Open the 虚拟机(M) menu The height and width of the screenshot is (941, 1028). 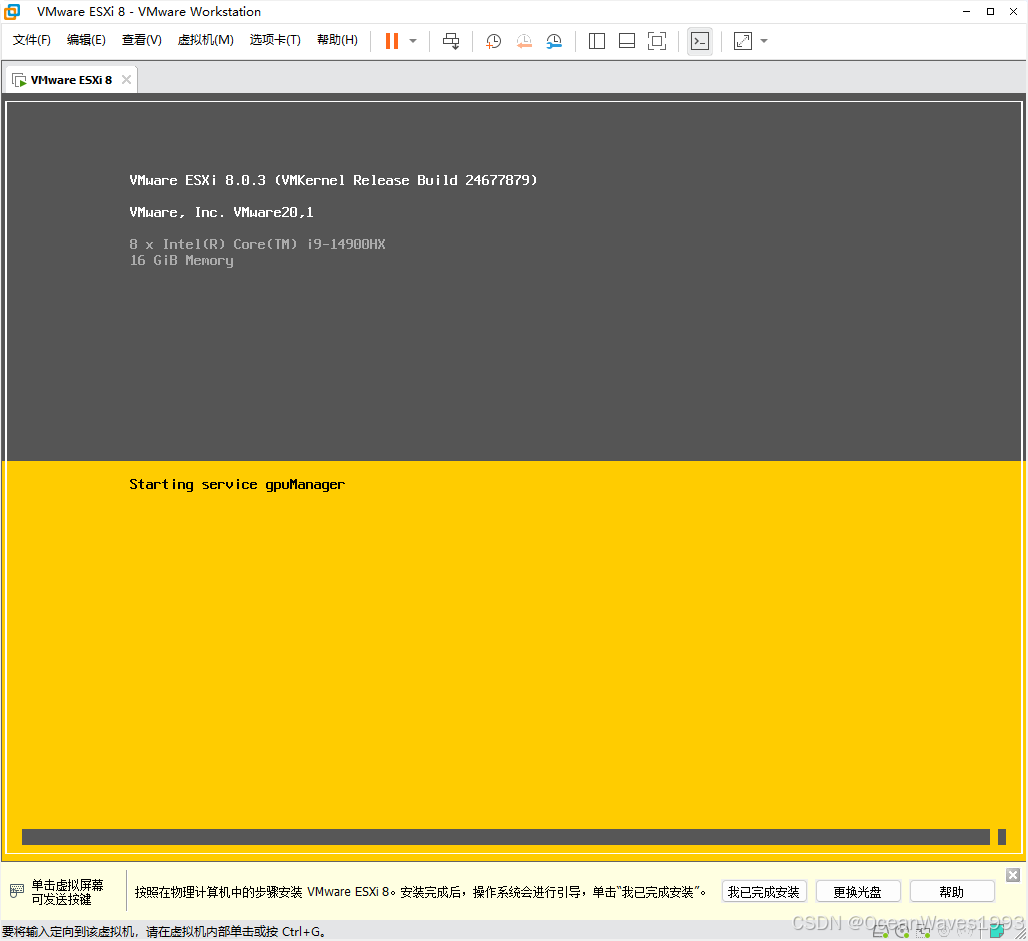pyautogui.click(x=205, y=40)
